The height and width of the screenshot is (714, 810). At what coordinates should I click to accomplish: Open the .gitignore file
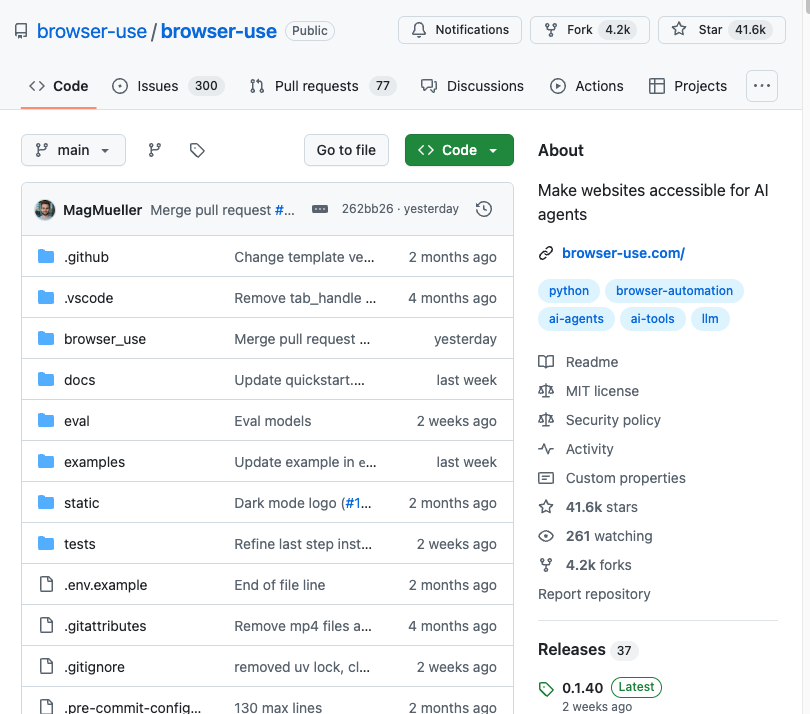pos(94,667)
